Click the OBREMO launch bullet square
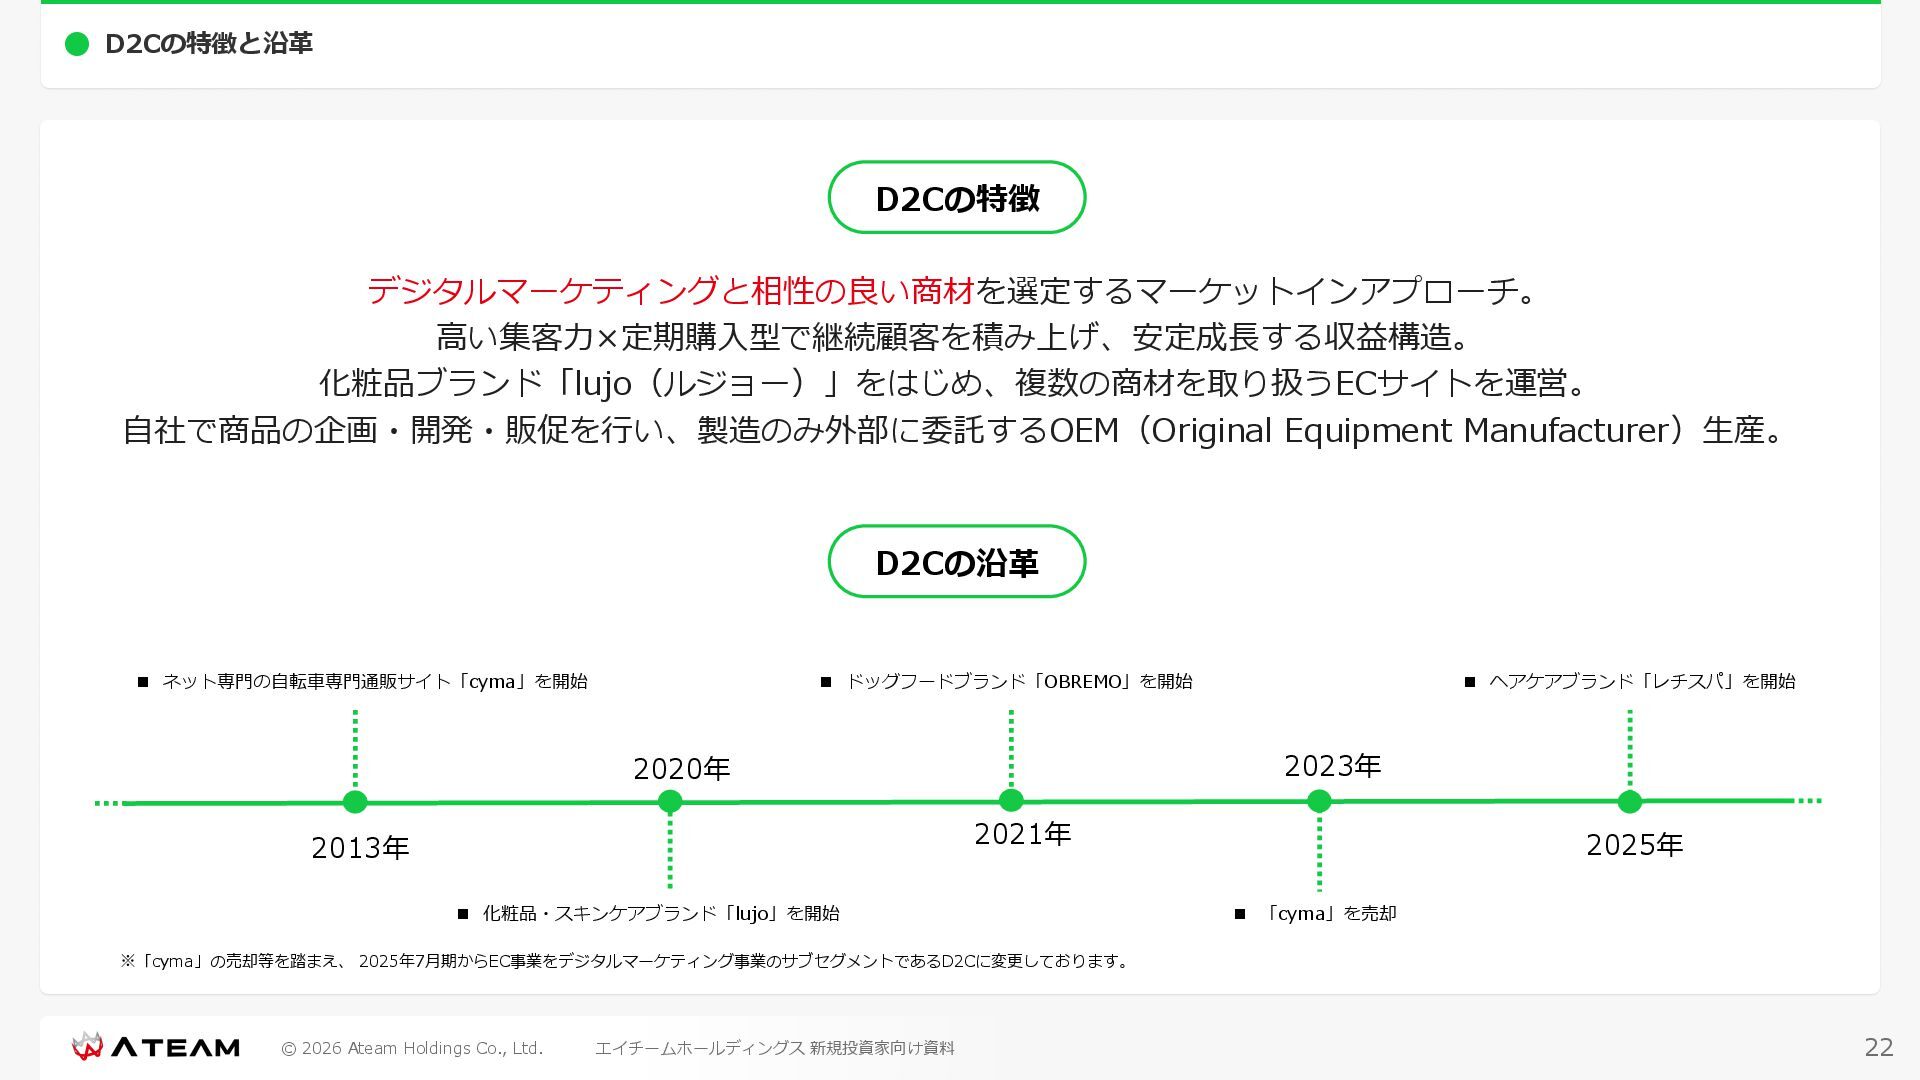Viewport: 1920px width, 1080px height. 826,682
